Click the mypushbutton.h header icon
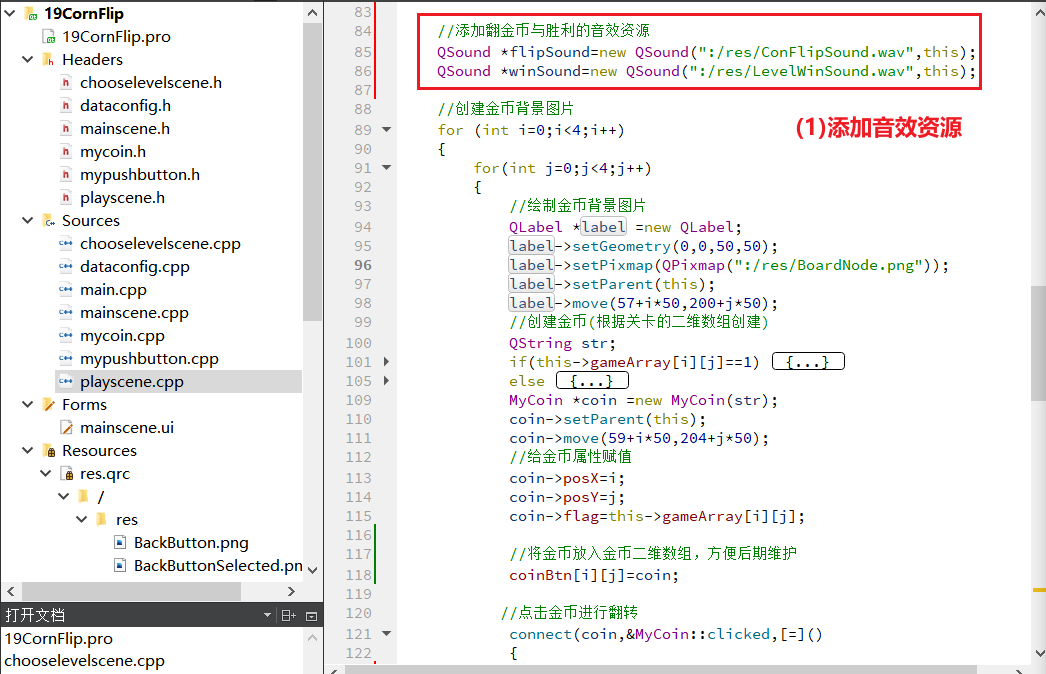This screenshot has width=1046, height=674. (65, 174)
